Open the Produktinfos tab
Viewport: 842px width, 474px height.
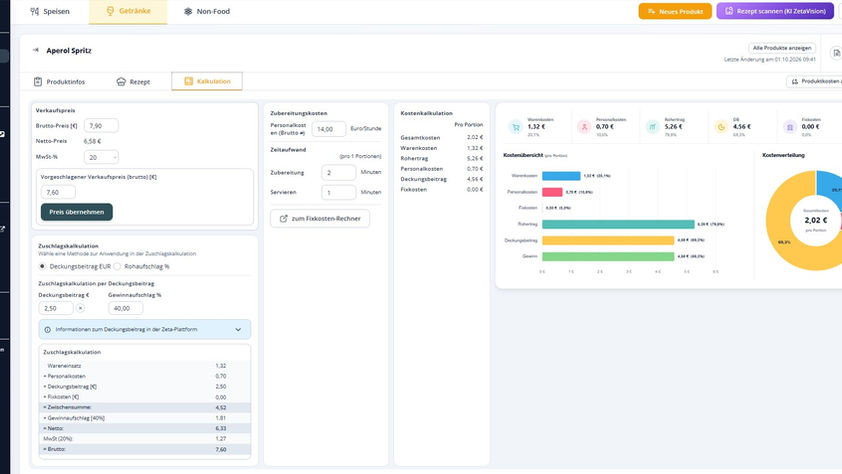(59, 82)
